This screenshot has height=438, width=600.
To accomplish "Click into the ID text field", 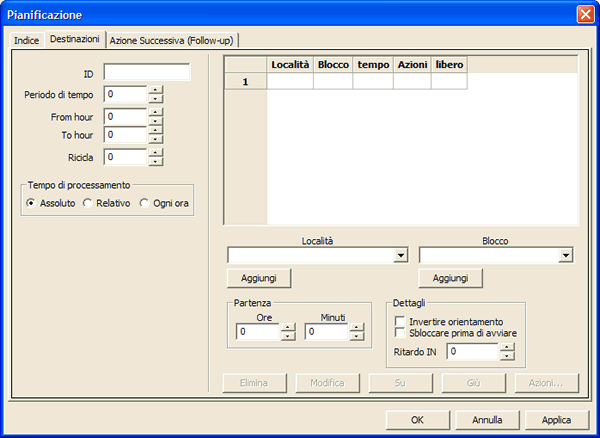I will 146,72.
